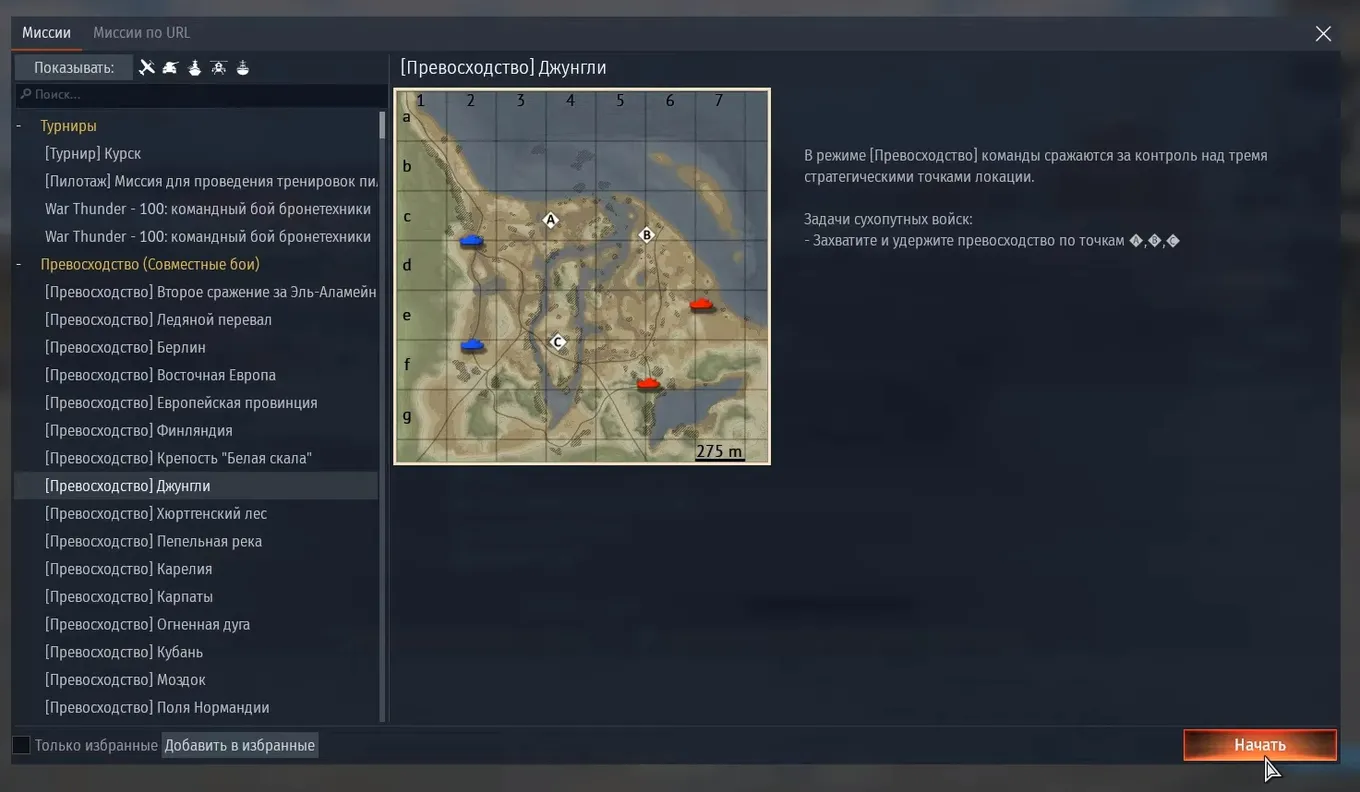Select '[Превосходство] Ледяной перевал' mission
The width and height of the screenshot is (1360, 792).
196,320
